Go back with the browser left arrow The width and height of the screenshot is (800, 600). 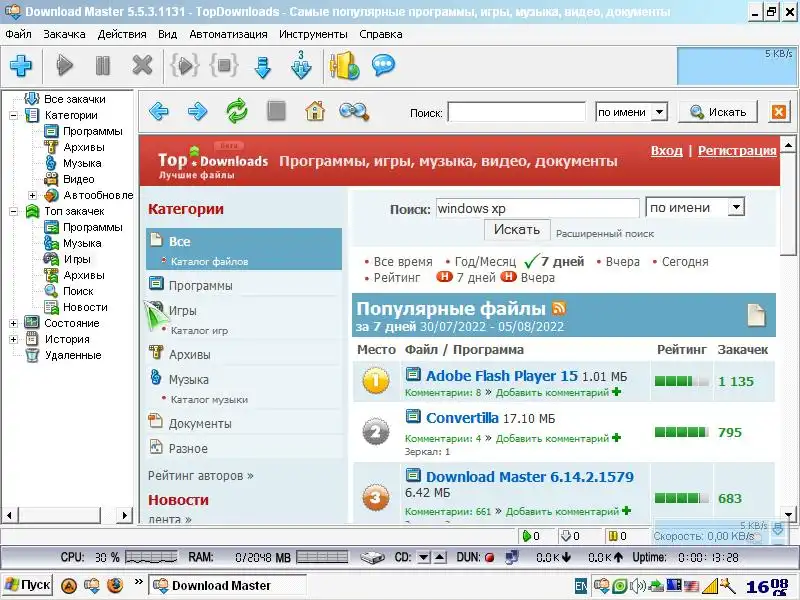pos(159,111)
